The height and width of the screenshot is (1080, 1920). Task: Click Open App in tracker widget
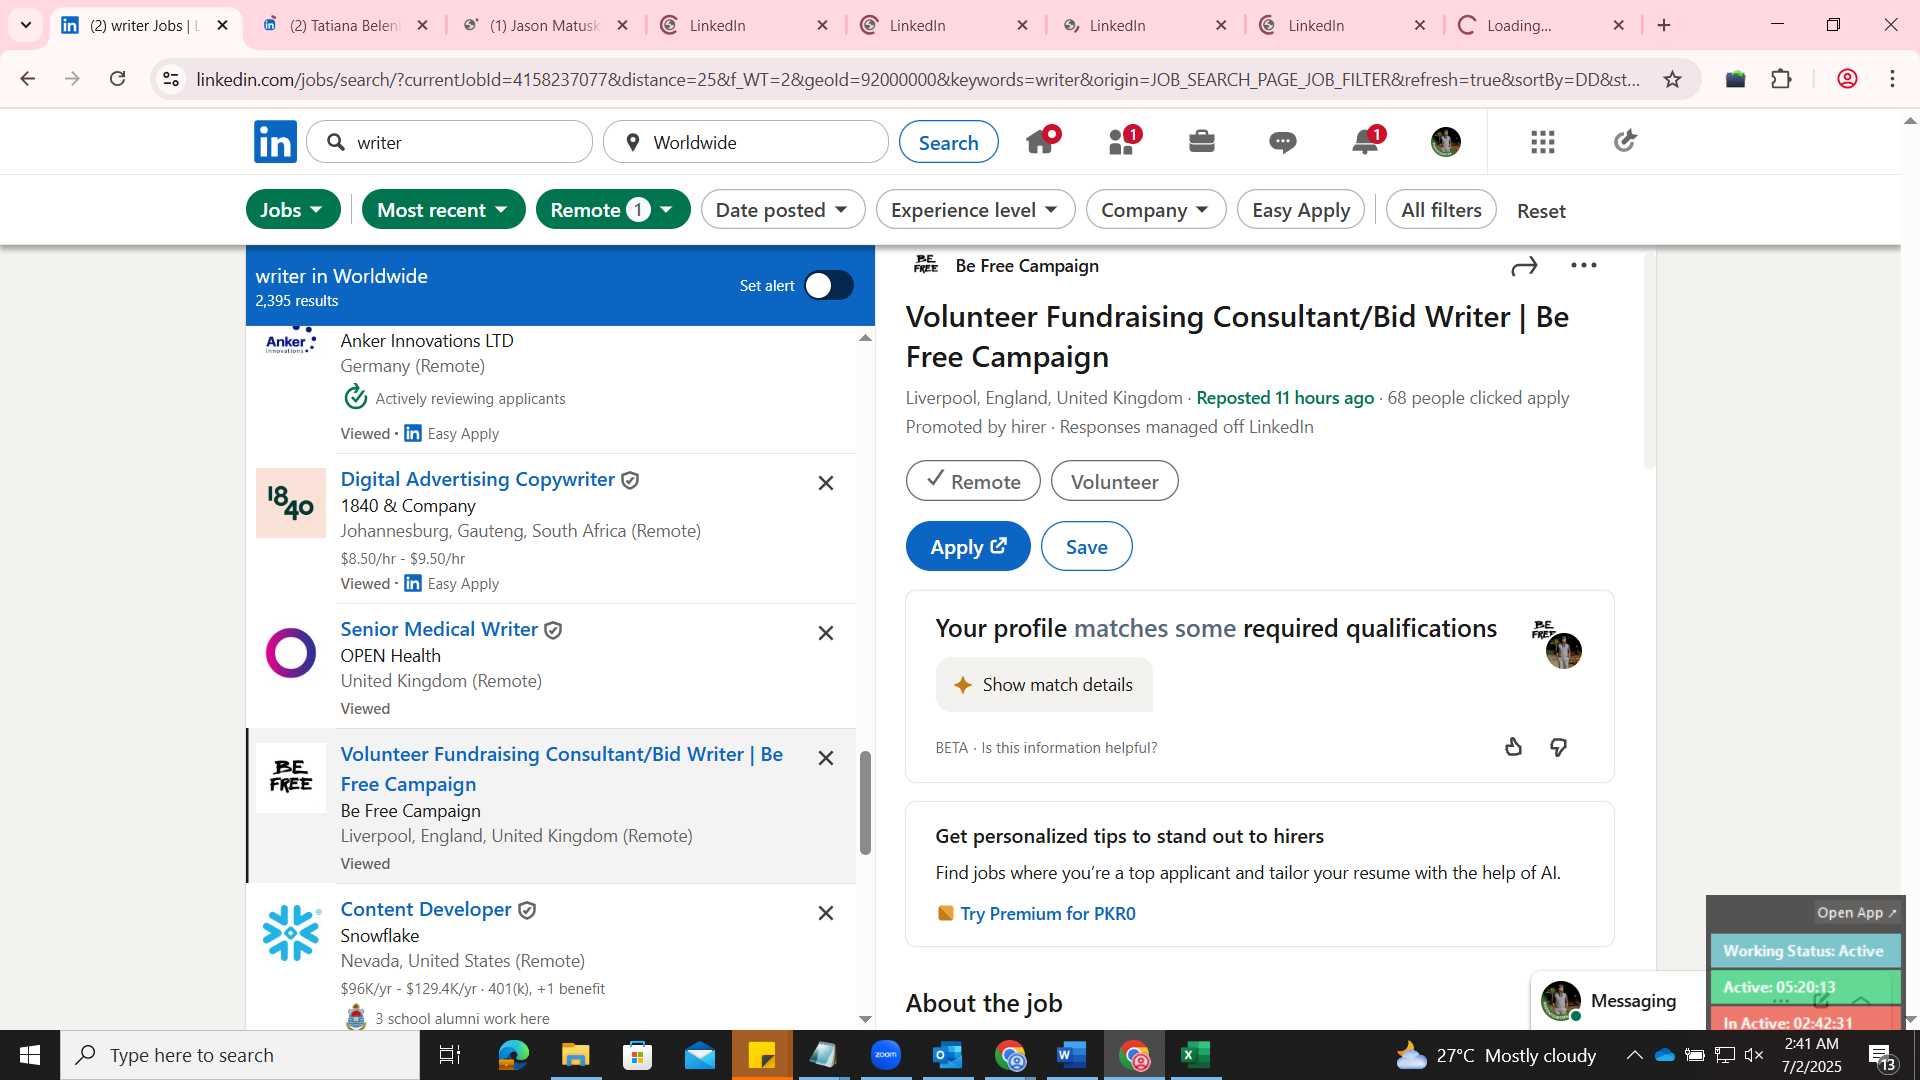tap(1856, 913)
